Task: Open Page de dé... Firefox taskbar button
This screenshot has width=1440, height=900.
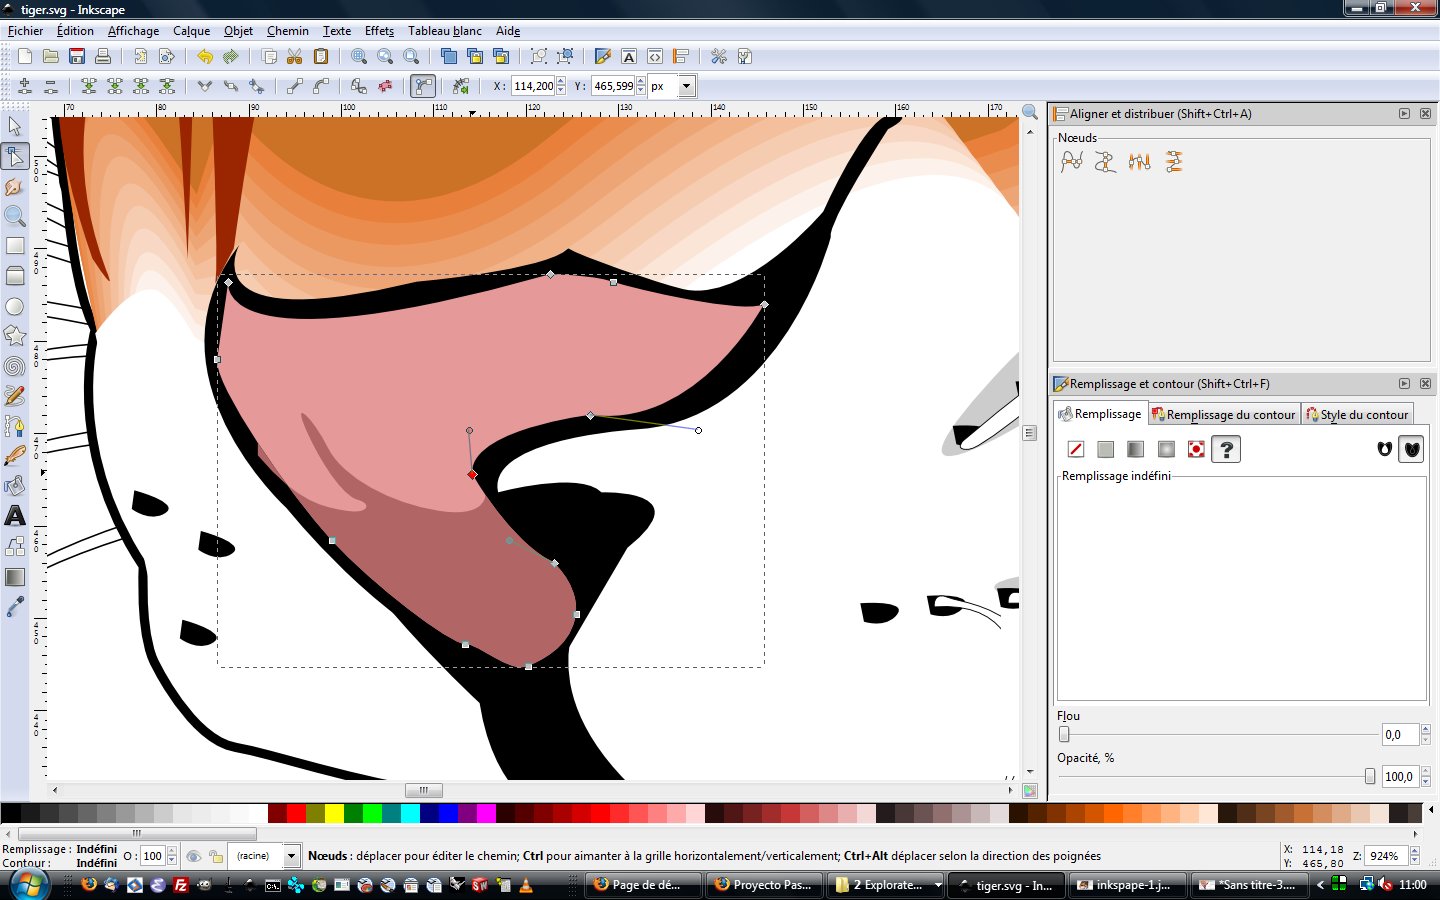Action: tap(644, 885)
